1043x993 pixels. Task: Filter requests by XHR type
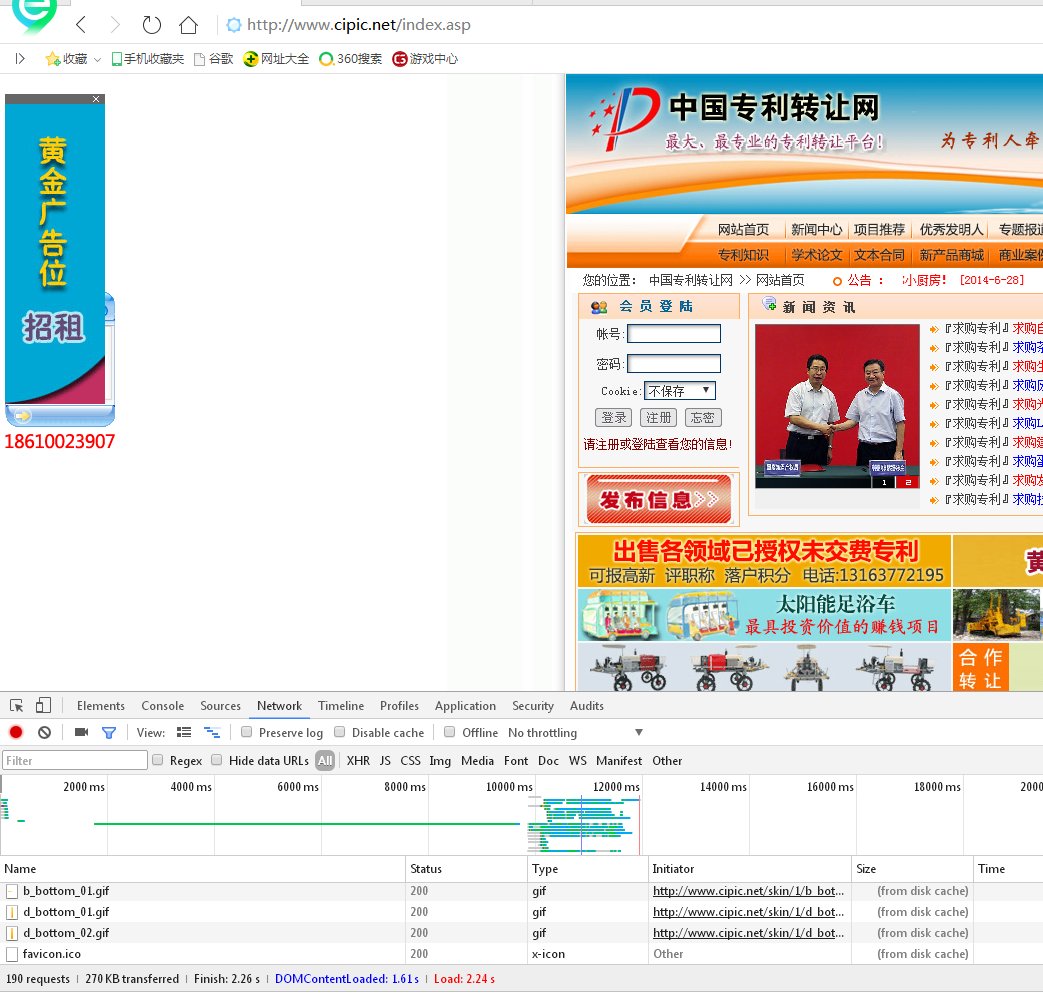[x=358, y=761]
